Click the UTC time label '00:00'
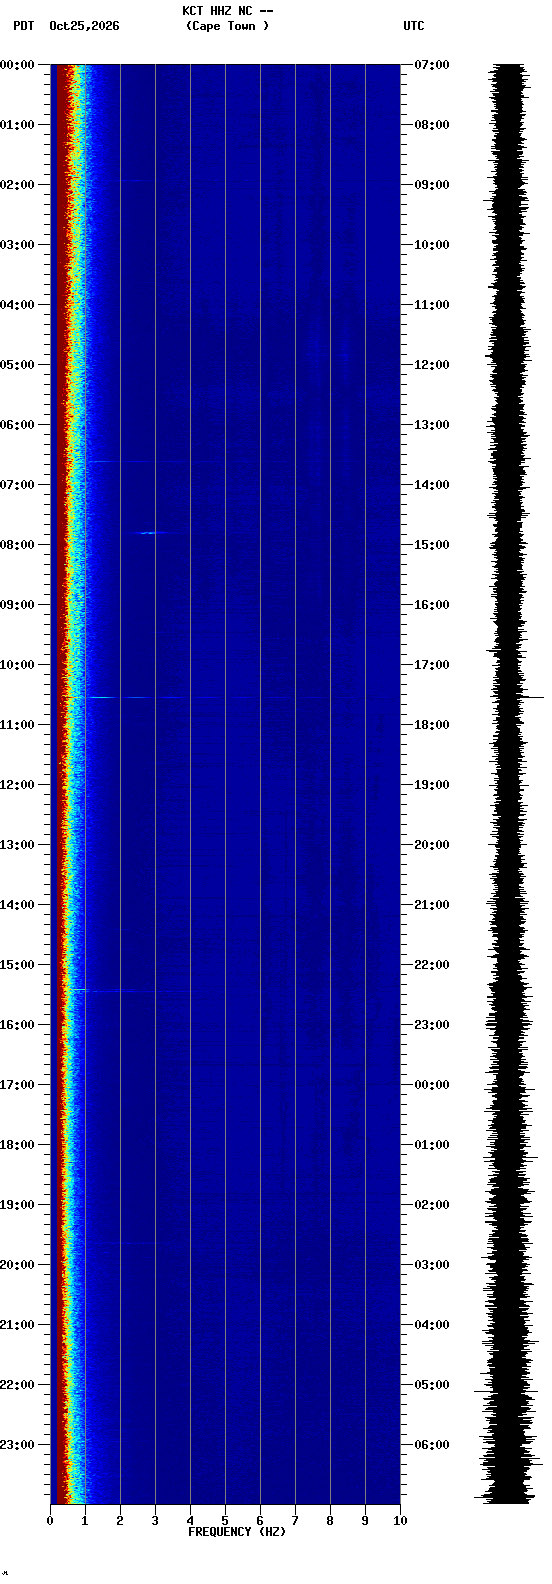The height and width of the screenshot is (1584, 552). tap(432, 1085)
